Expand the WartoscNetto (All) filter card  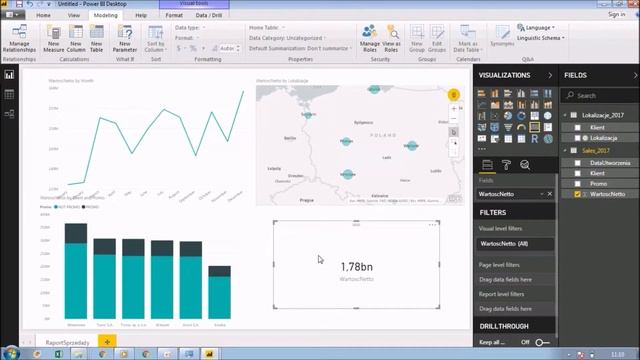515,244
